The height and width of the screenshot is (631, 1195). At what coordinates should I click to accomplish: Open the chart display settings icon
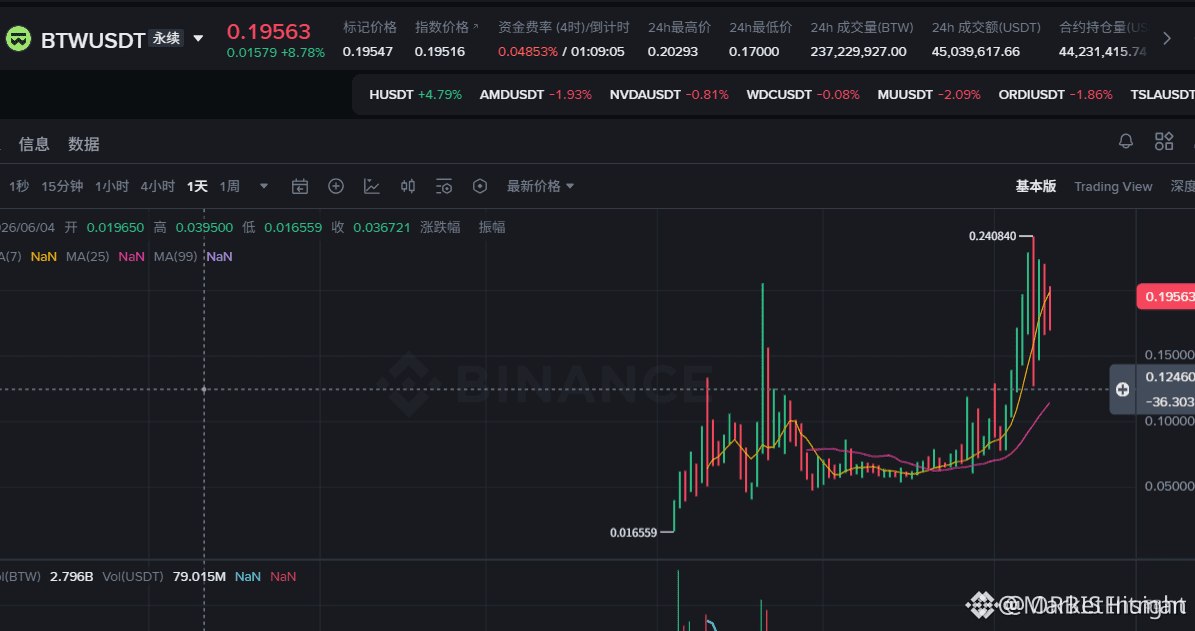[444, 186]
